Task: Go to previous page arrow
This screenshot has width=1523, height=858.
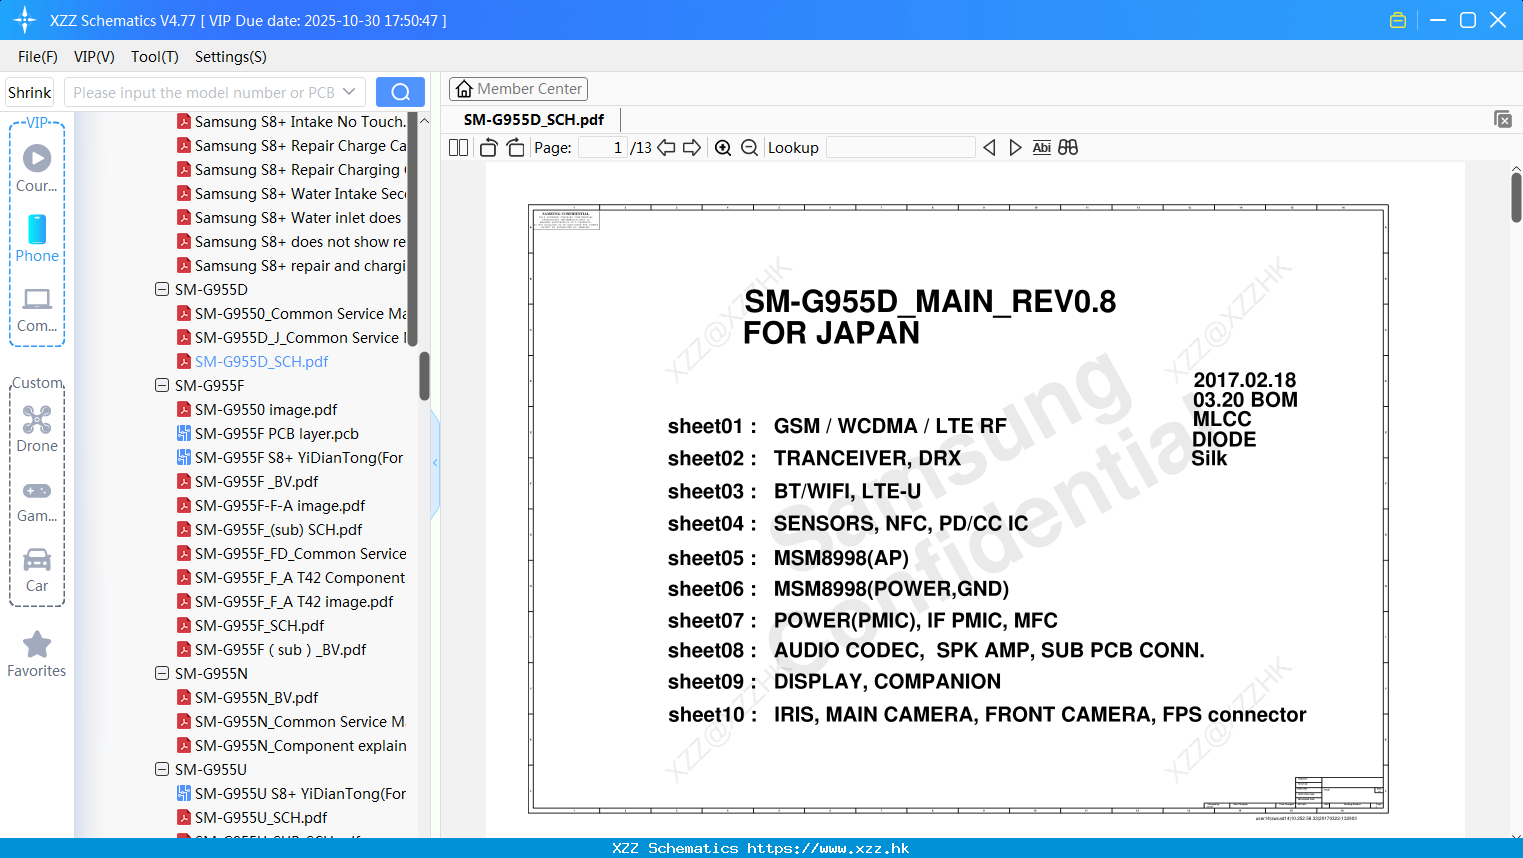Action: (666, 147)
